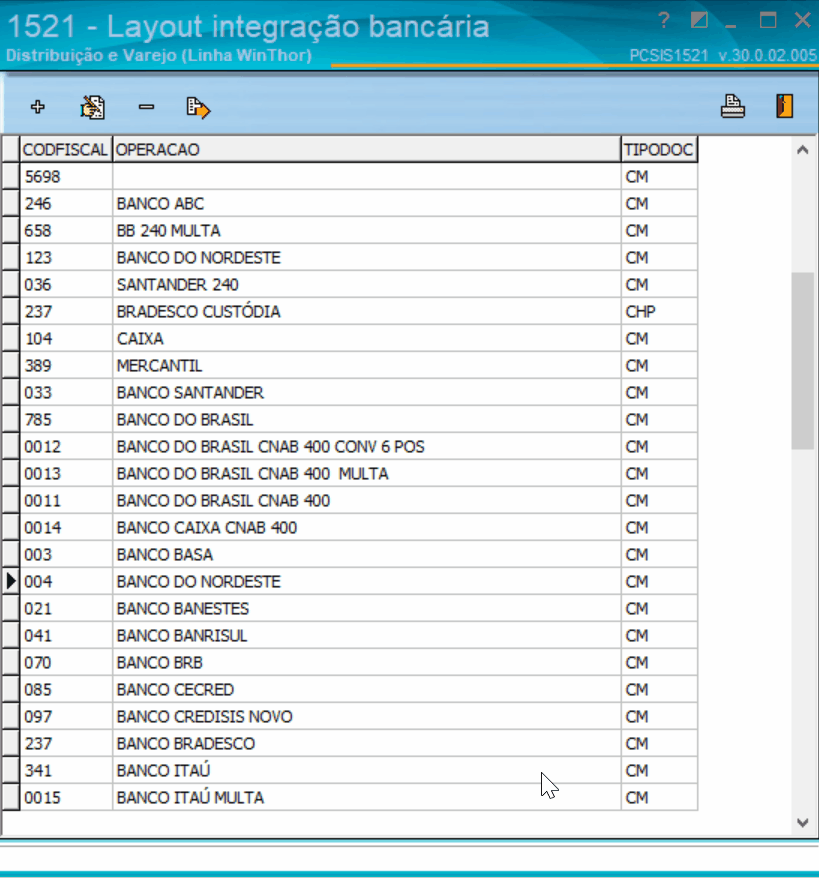
Task: Click the printer icon
Action: pos(732,106)
